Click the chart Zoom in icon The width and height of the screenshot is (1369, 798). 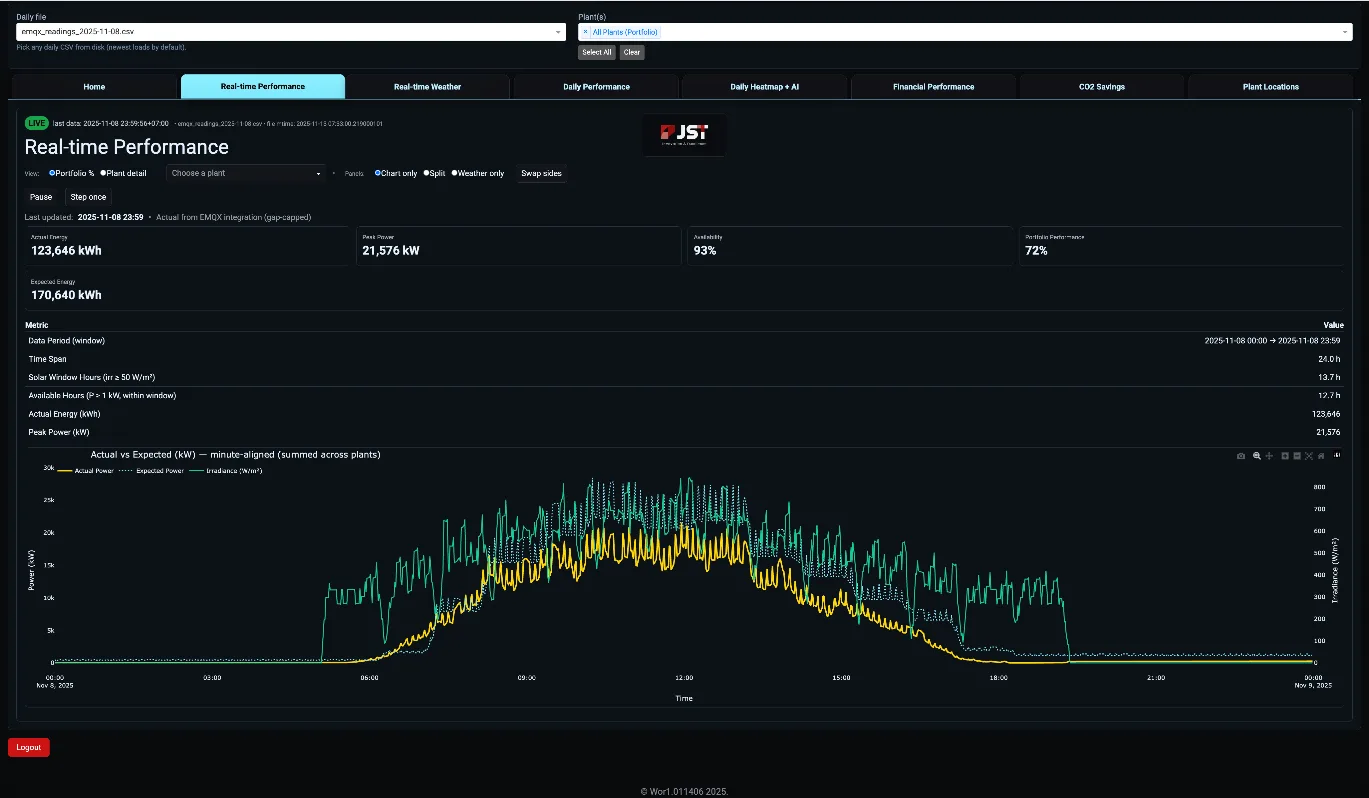1285,456
